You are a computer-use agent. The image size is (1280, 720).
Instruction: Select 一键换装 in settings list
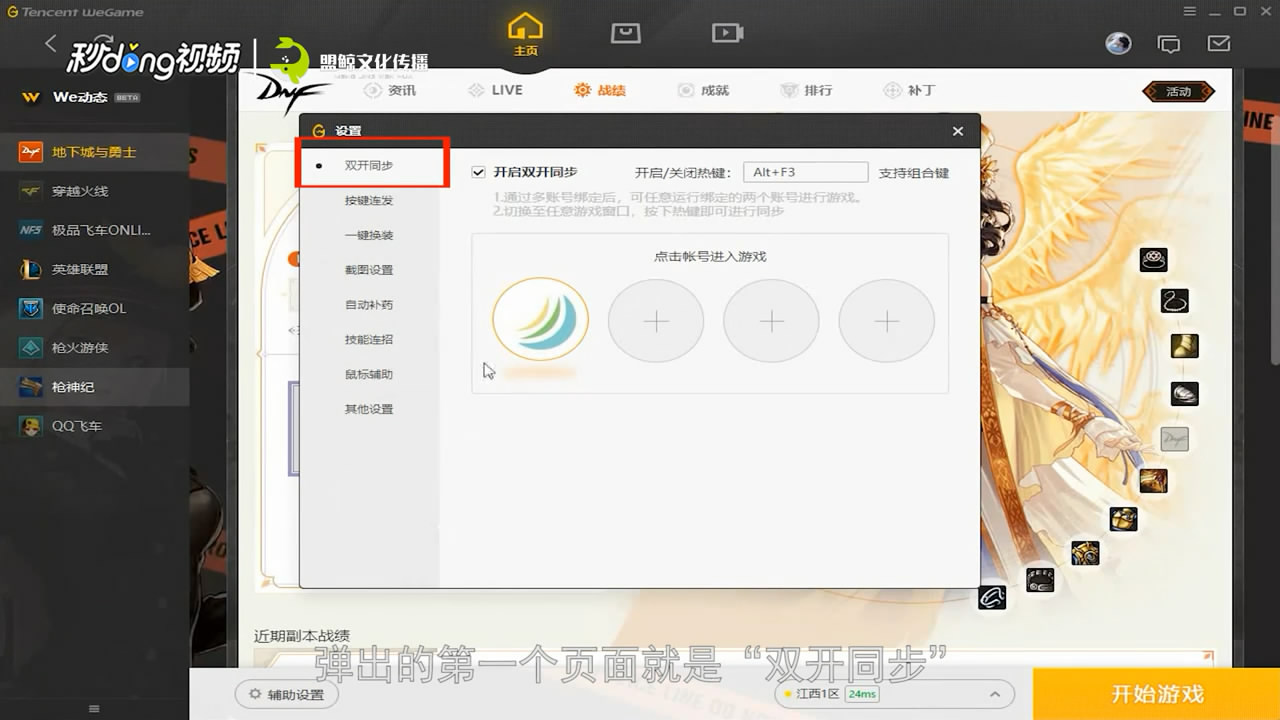(x=369, y=235)
